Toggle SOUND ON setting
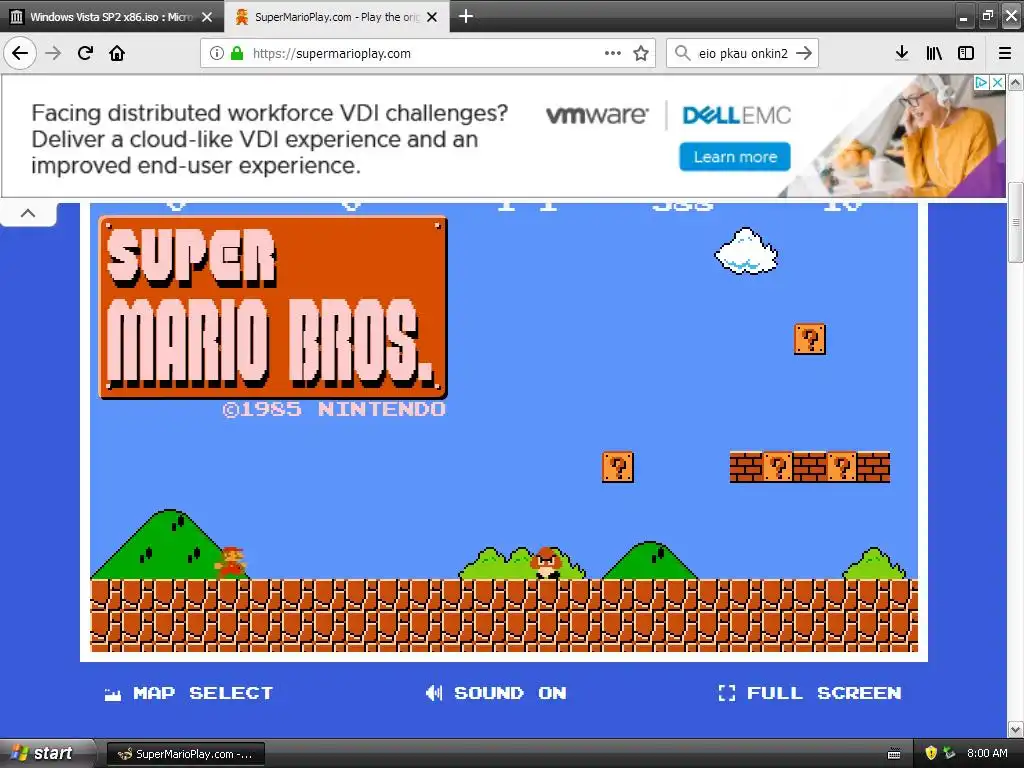Image resolution: width=1024 pixels, height=768 pixels. coord(496,693)
